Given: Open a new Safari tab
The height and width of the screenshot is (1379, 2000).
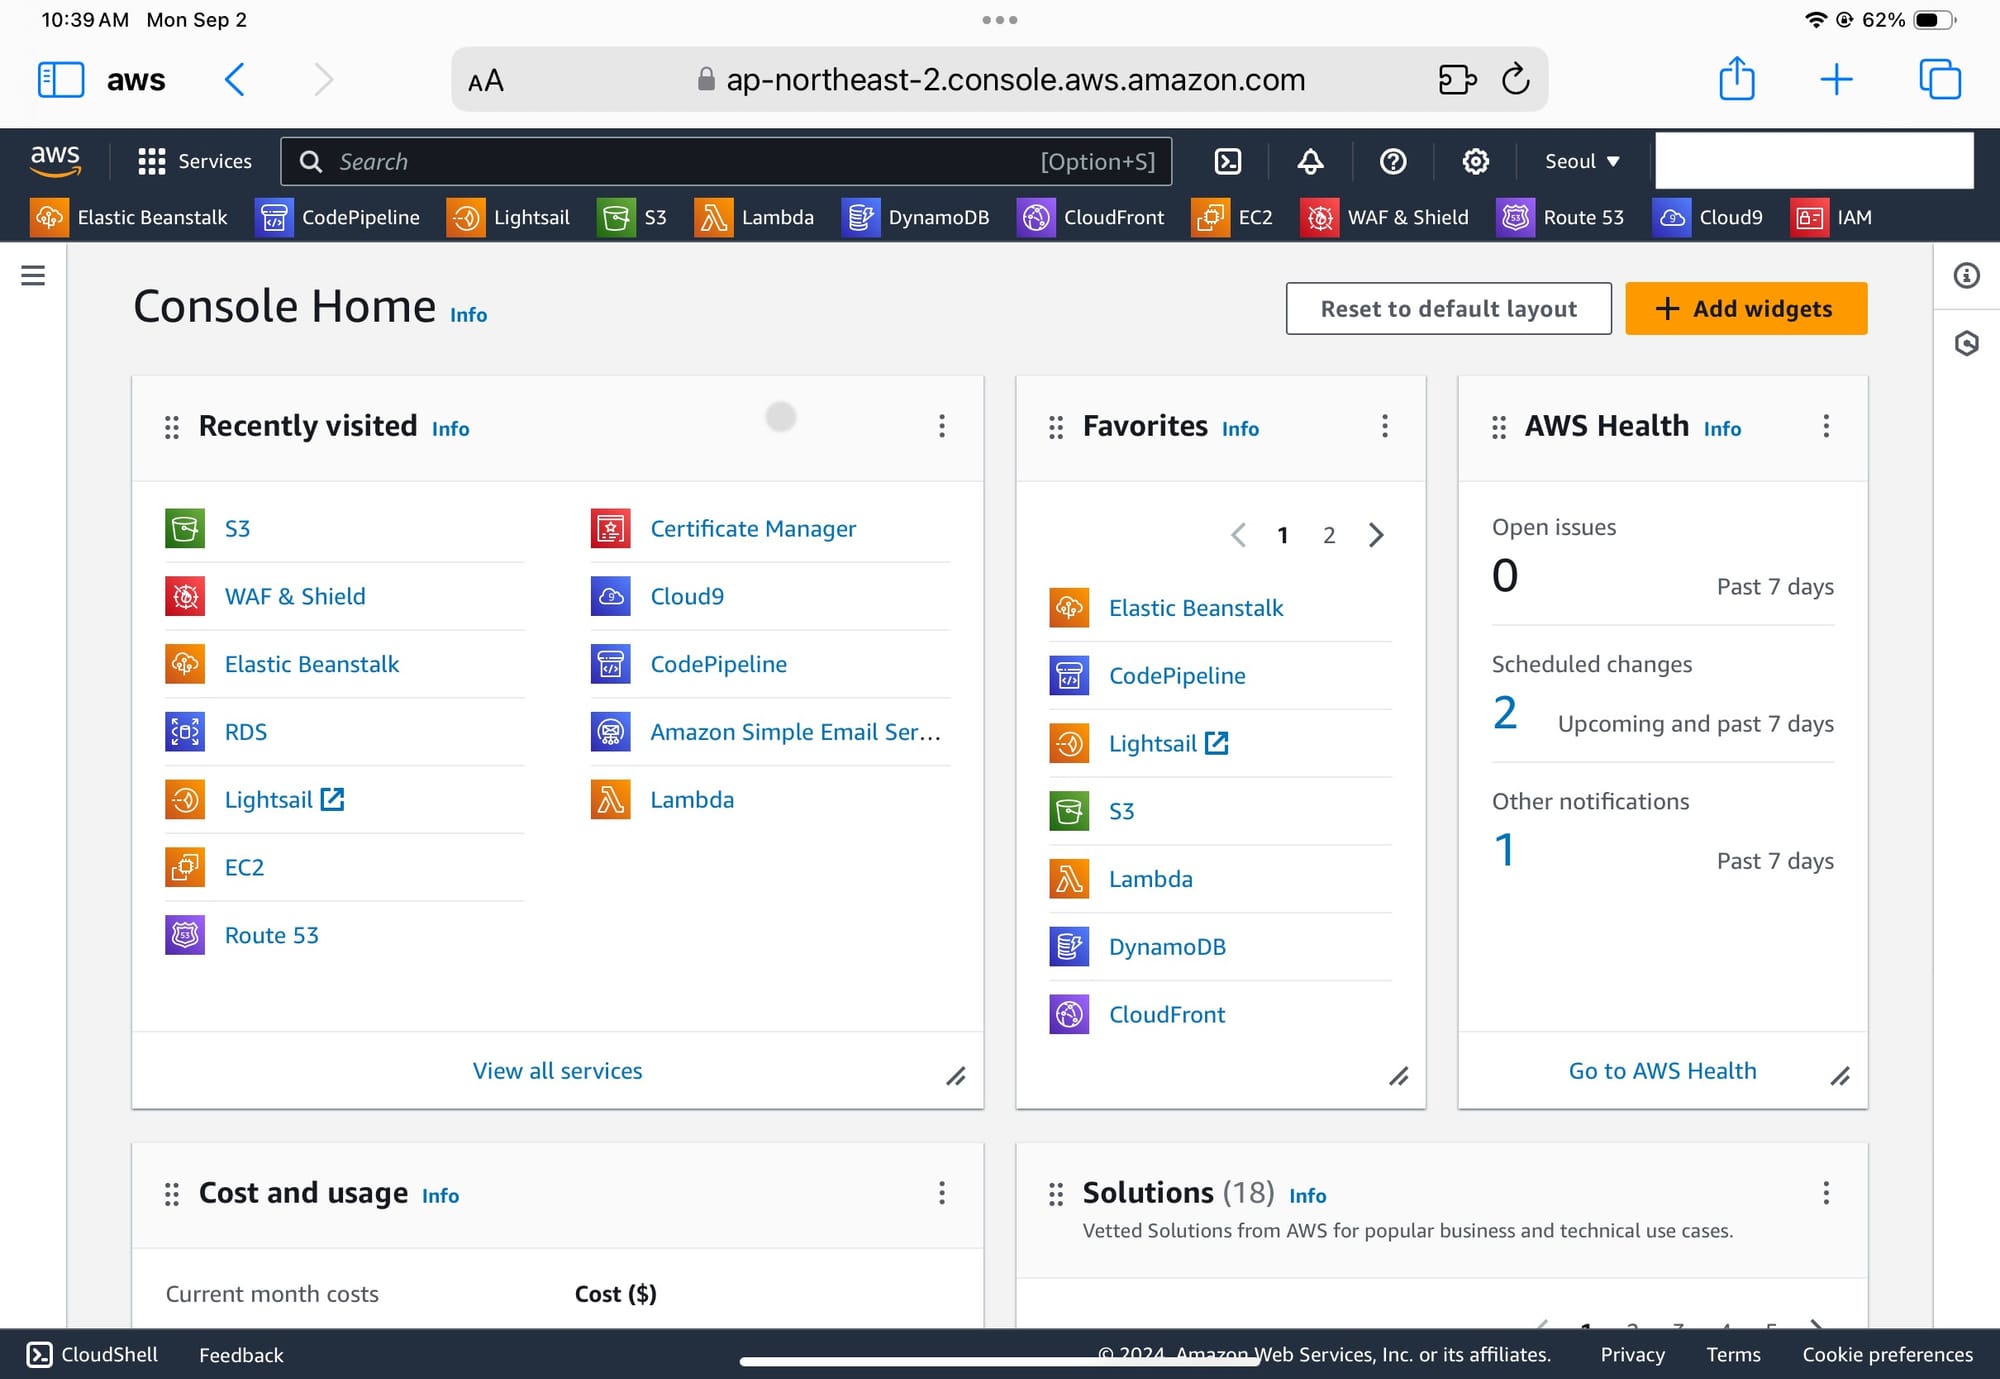Looking at the screenshot, I should pyautogui.click(x=1836, y=79).
